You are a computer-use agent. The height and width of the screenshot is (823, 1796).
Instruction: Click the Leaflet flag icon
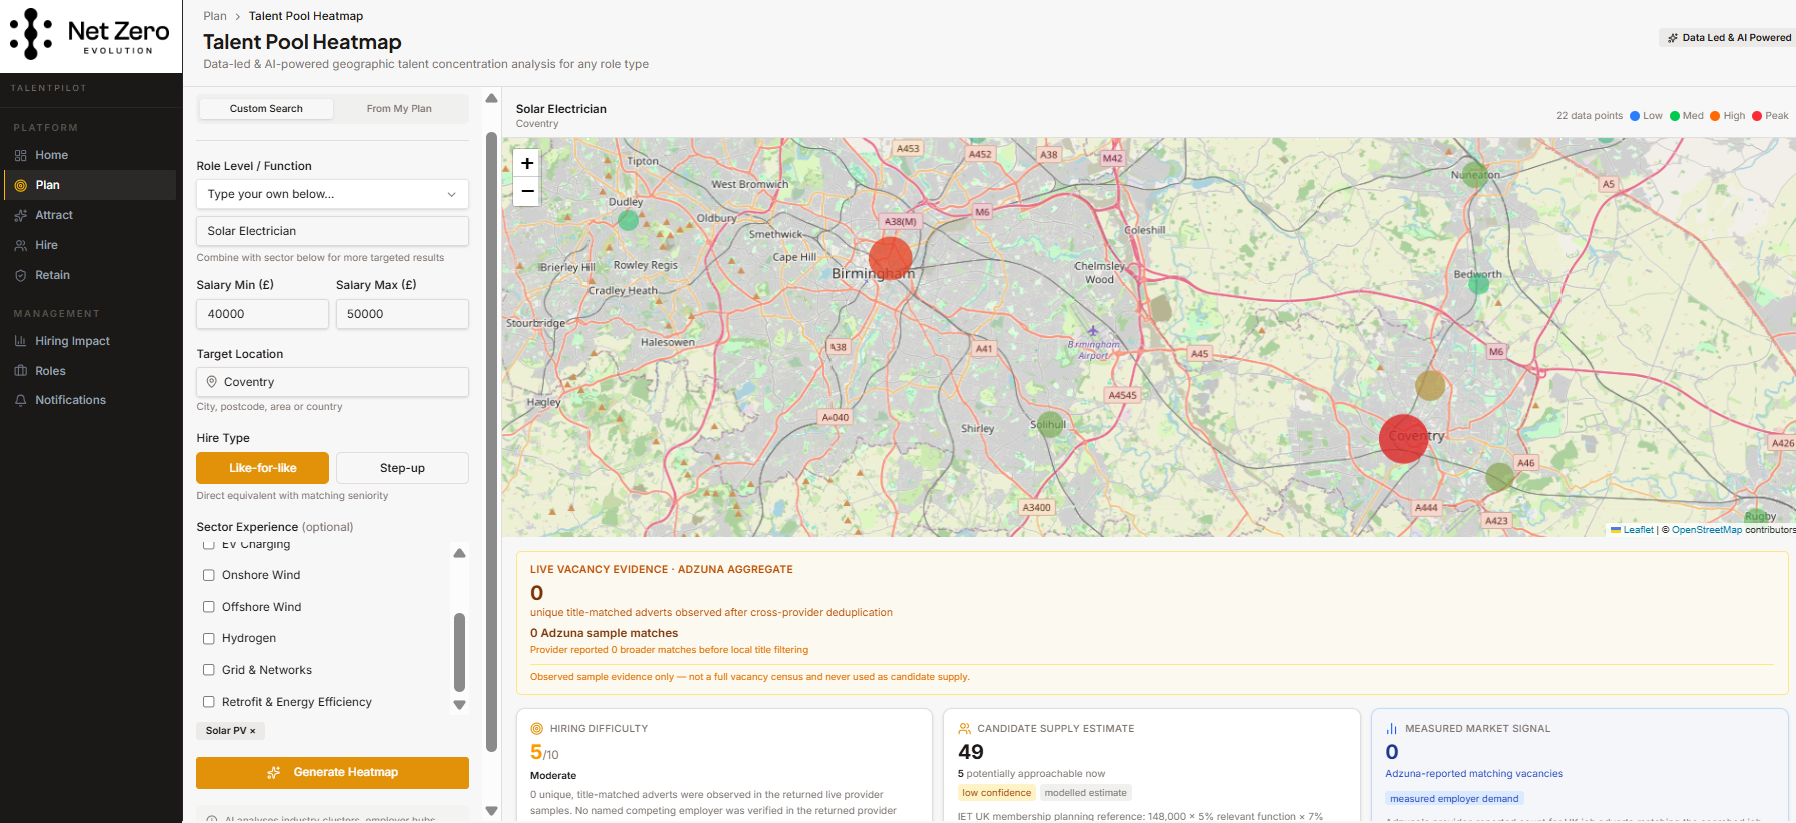[x=1616, y=530]
